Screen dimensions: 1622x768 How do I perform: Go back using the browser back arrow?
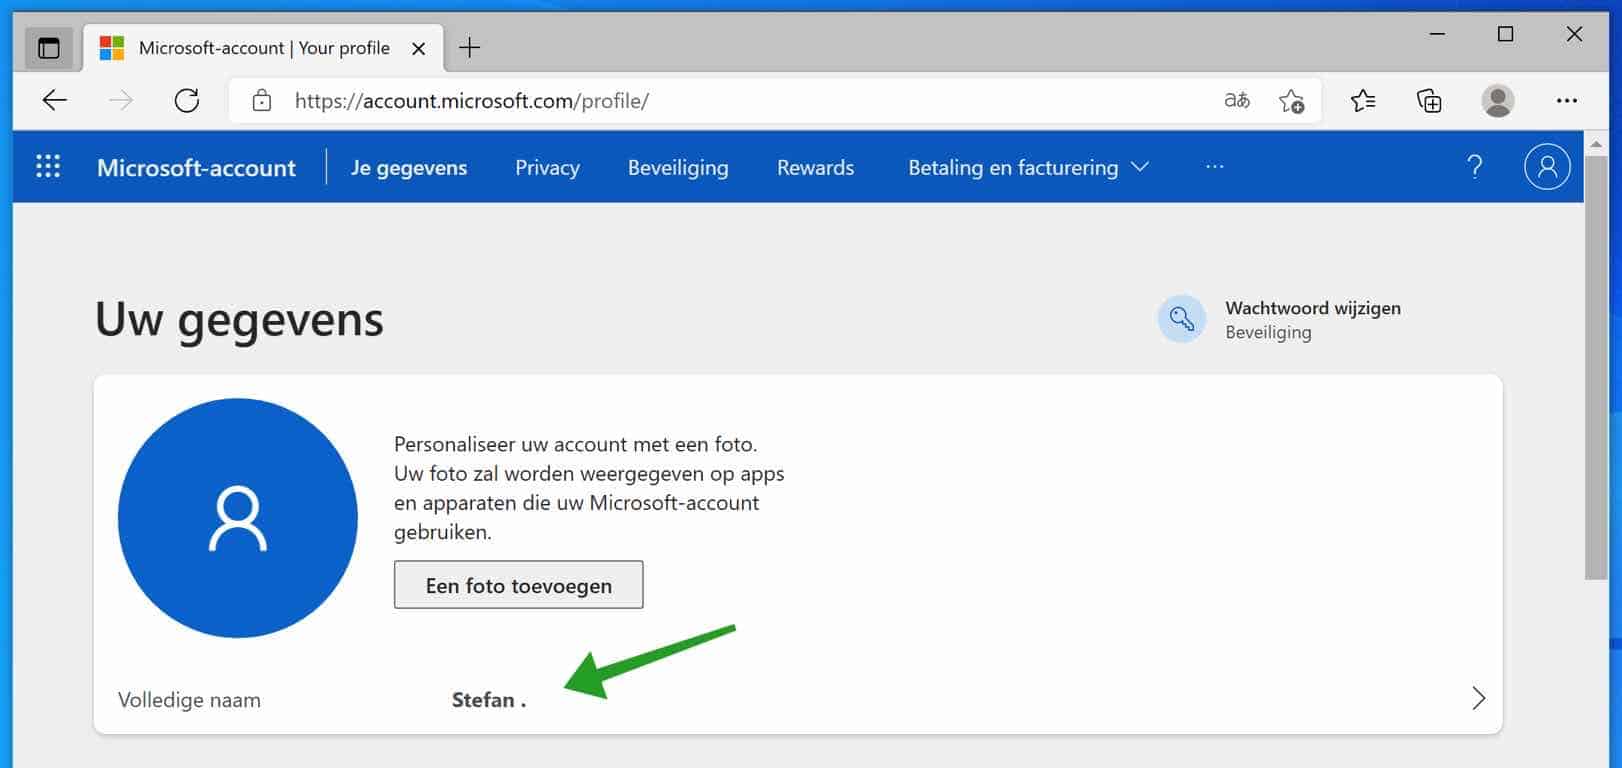point(55,100)
